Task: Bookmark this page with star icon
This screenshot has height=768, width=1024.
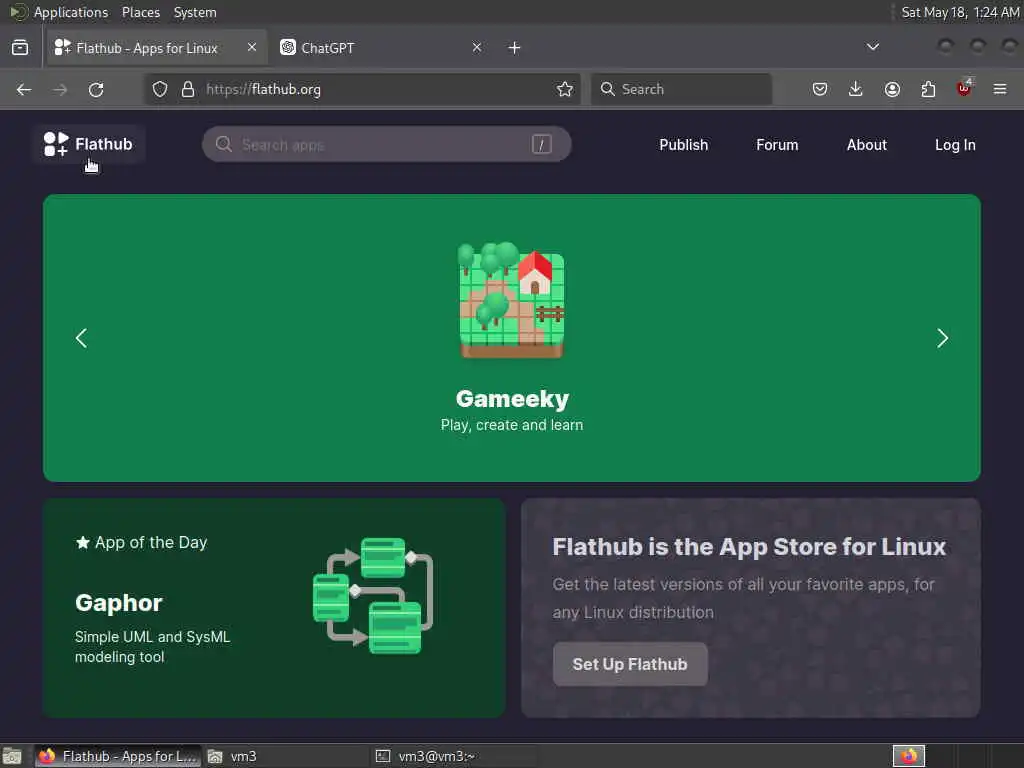Action: [565, 89]
